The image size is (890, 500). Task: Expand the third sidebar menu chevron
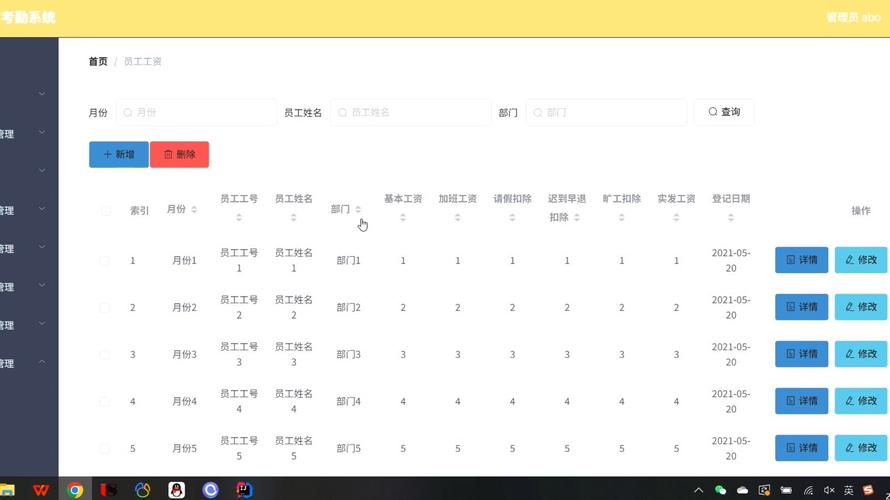point(42,170)
